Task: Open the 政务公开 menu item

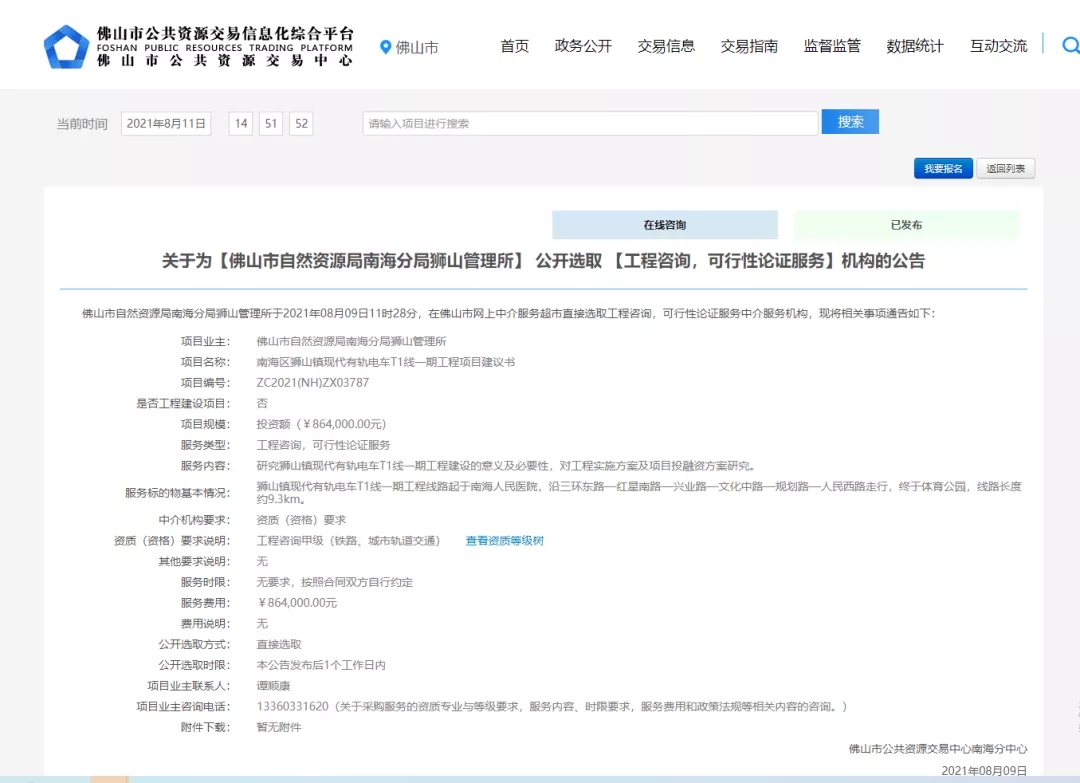Action: click(583, 46)
